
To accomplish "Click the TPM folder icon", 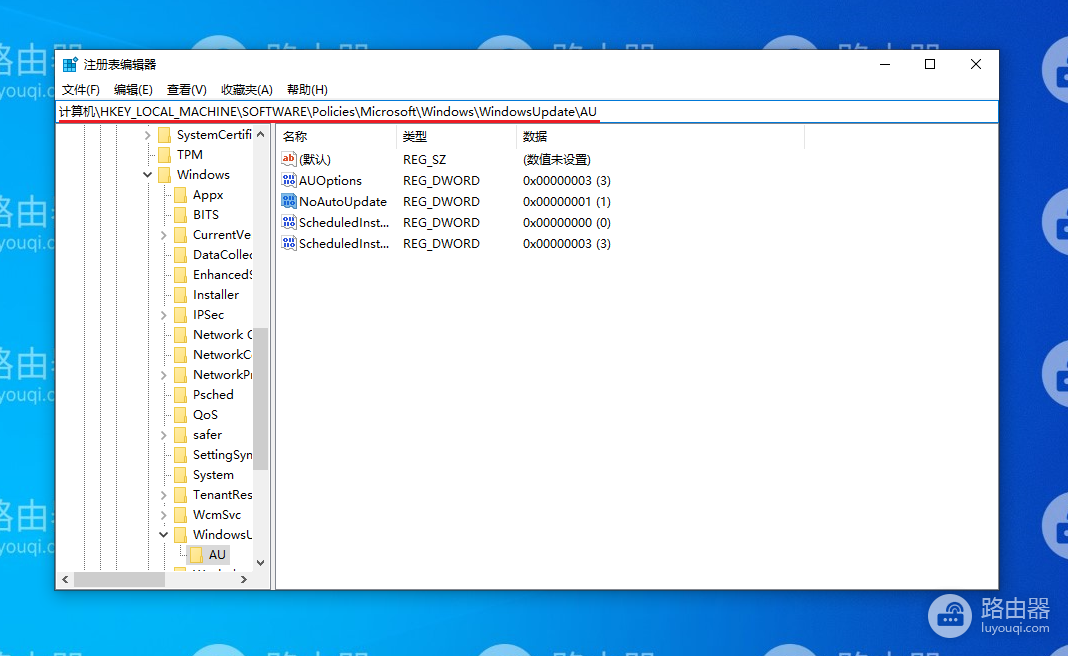I will tap(164, 155).
